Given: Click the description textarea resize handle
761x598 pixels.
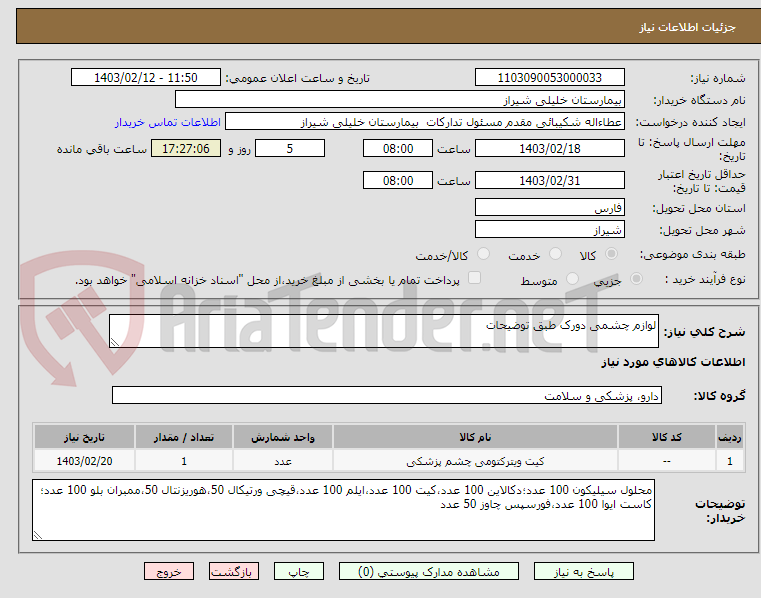Looking at the screenshot, I should click(x=115, y=342).
